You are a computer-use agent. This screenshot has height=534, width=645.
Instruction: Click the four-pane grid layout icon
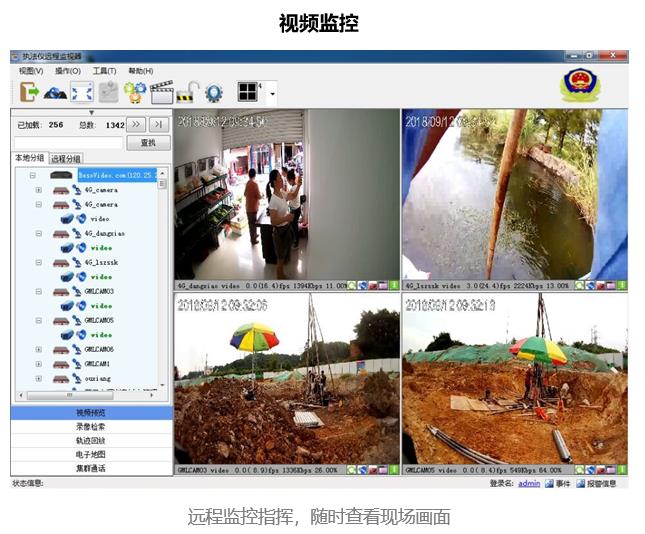pyautogui.click(x=246, y=92)
